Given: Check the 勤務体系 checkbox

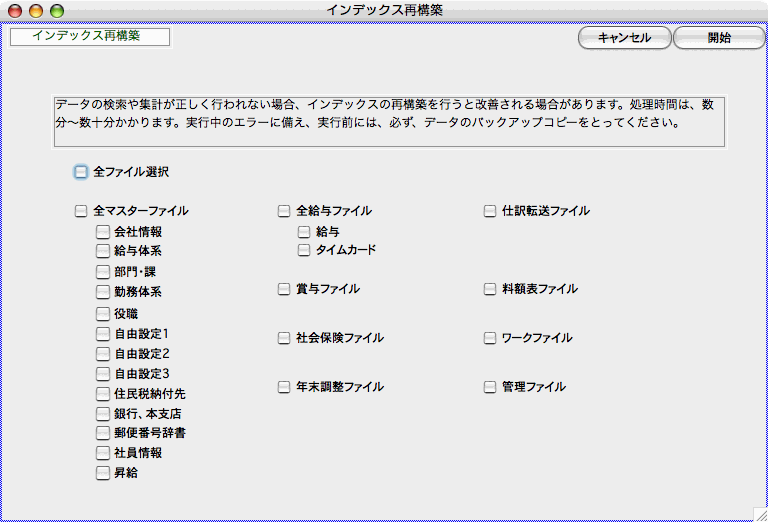Looking at the screenshot, I should (103, 293).
